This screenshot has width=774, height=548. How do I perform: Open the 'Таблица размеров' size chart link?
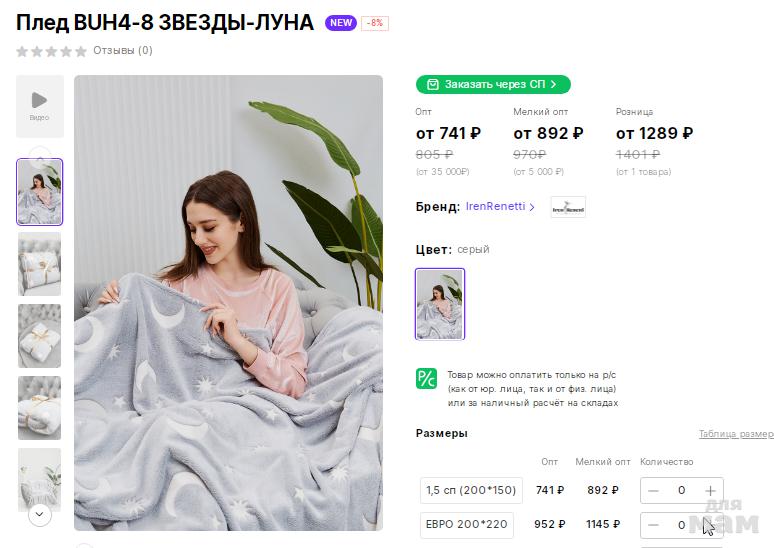(735, 434)
